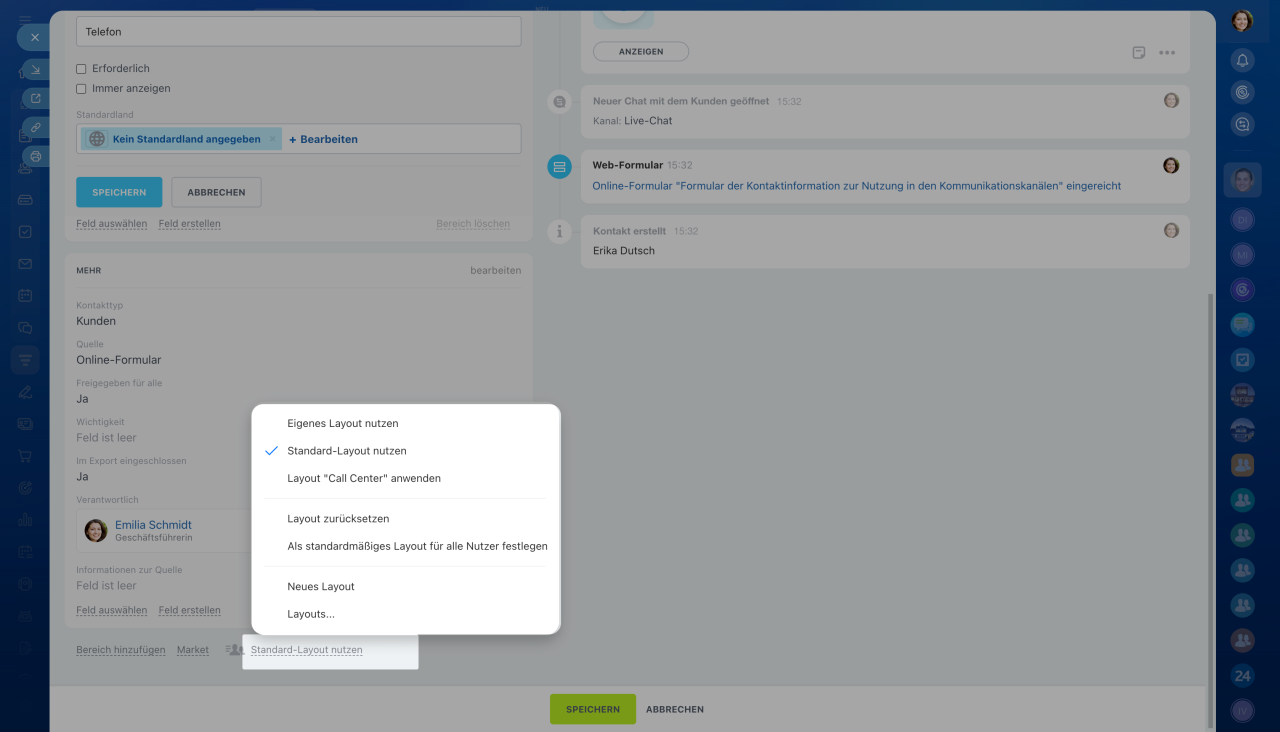Open the mail envelope icon in left sidebar

pyautogui.click(x=25, y=264)
